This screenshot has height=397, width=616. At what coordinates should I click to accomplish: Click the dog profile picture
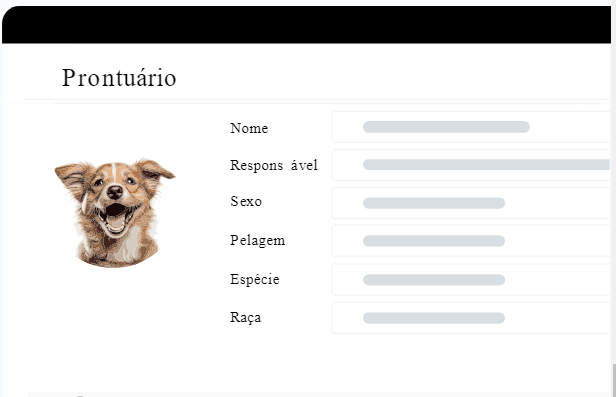[115, 212]
